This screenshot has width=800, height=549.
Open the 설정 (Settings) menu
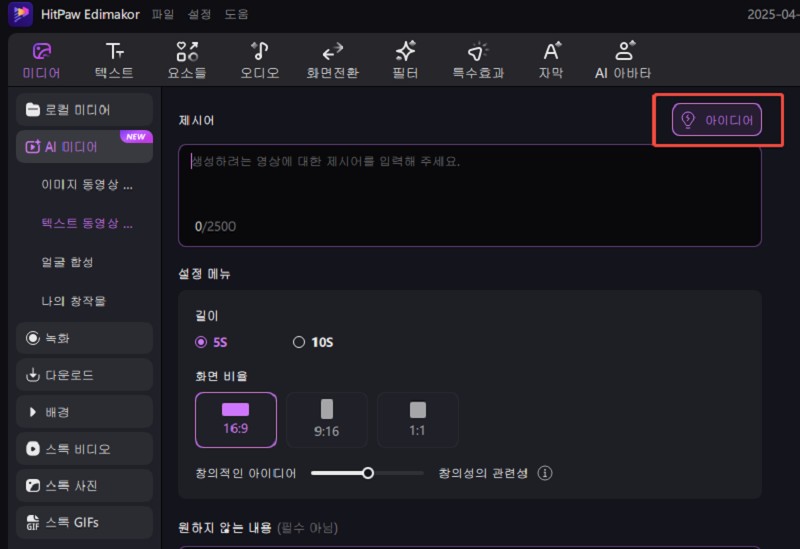click(x=200, y=15)
